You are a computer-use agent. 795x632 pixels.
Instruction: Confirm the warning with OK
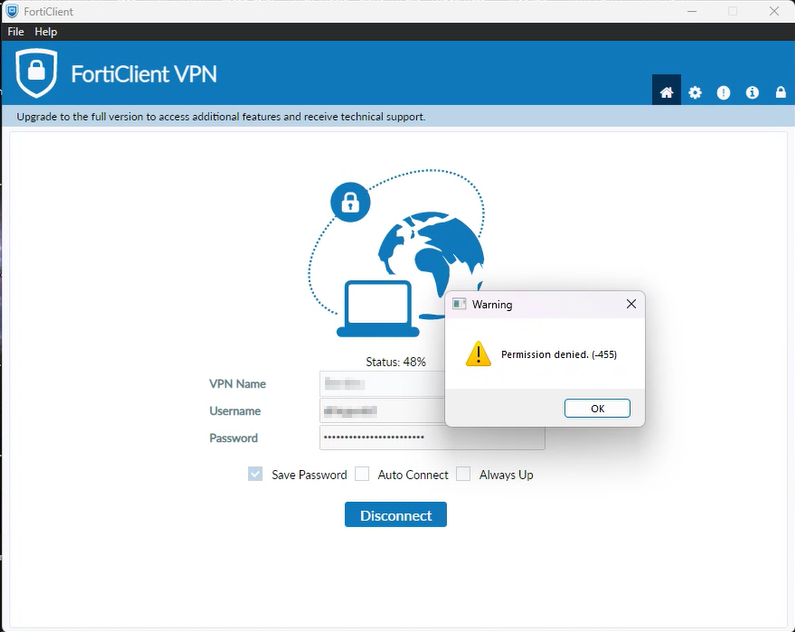[597, 408]
